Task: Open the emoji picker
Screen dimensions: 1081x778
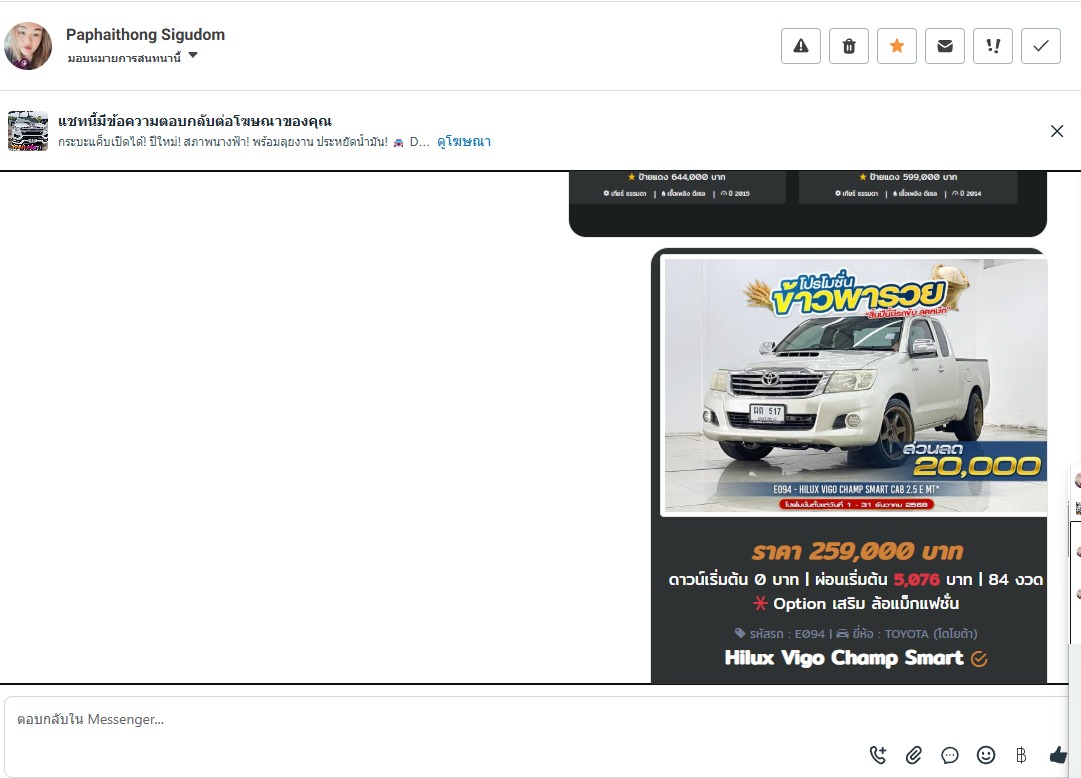Action: [986, 755]
